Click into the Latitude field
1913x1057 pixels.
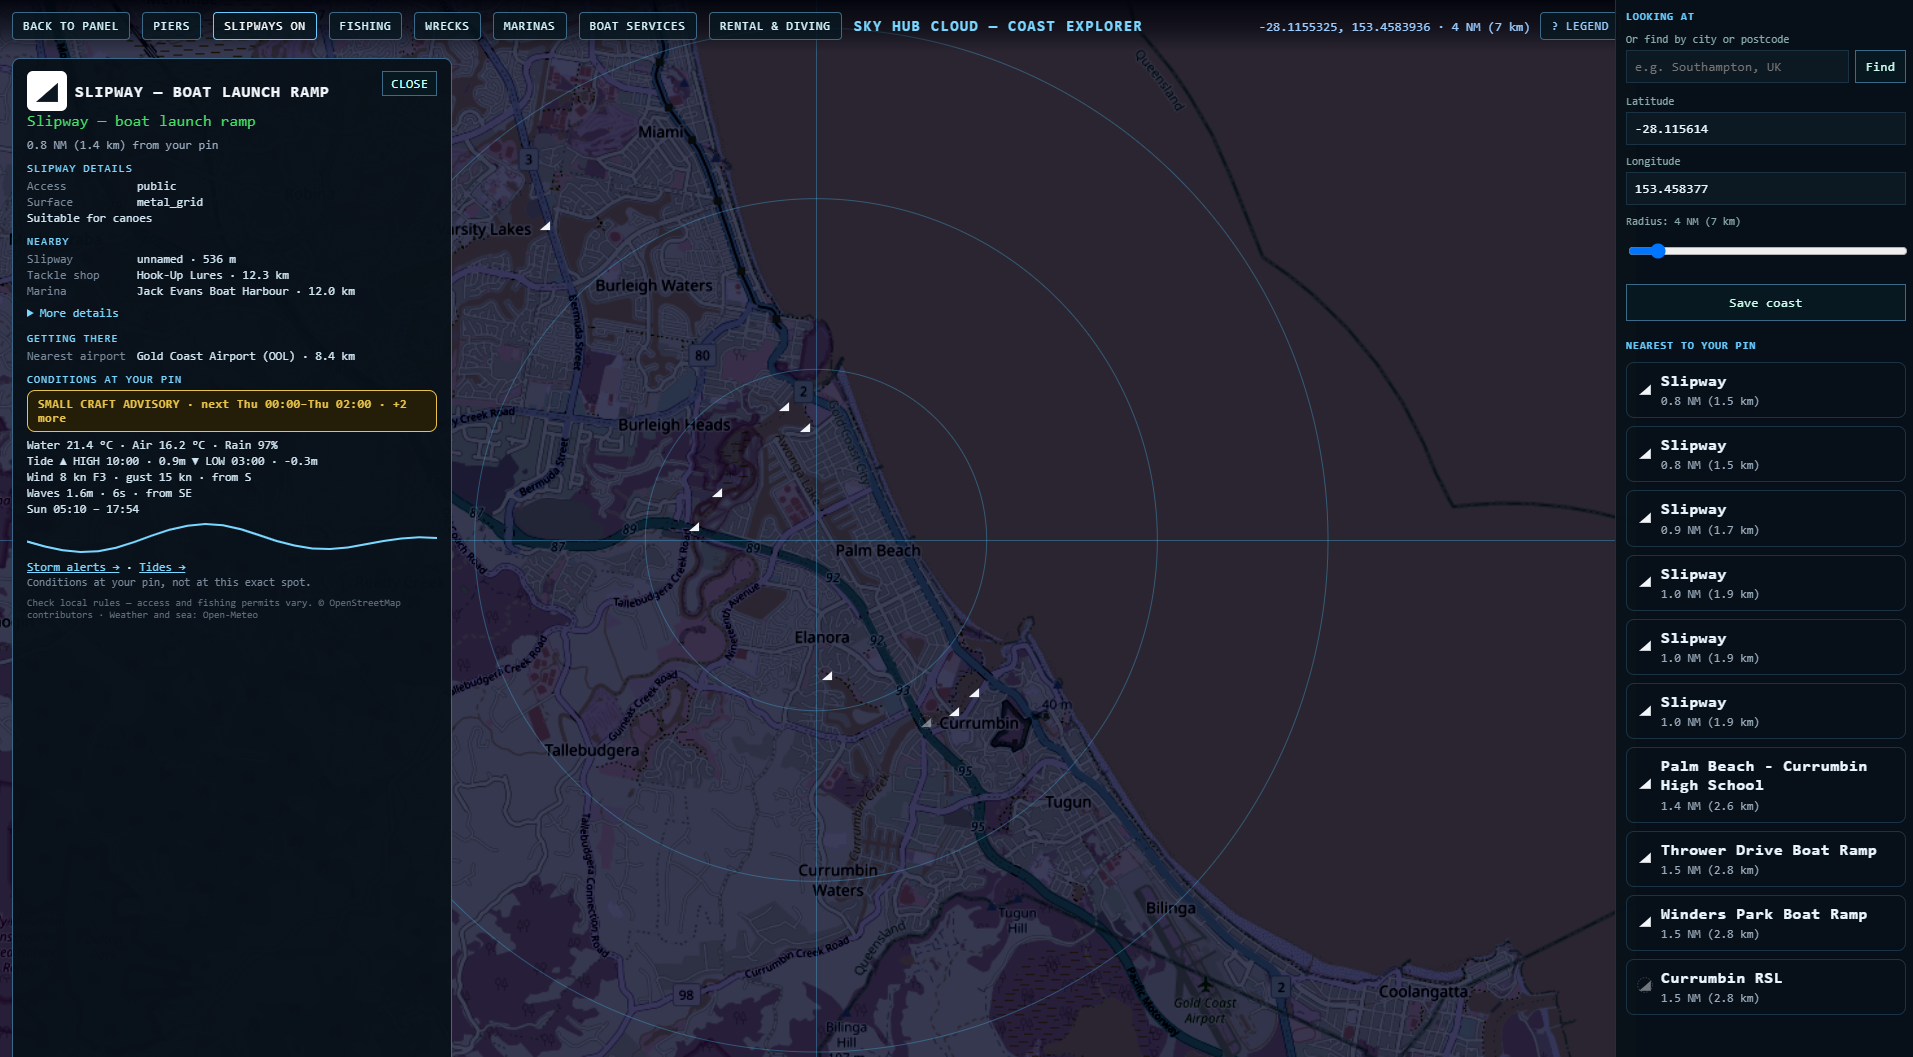coord(1765,129)
